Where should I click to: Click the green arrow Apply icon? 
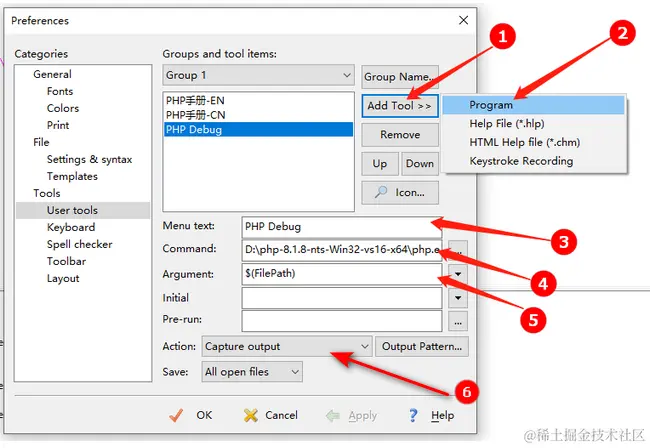(x=333, y=415)
